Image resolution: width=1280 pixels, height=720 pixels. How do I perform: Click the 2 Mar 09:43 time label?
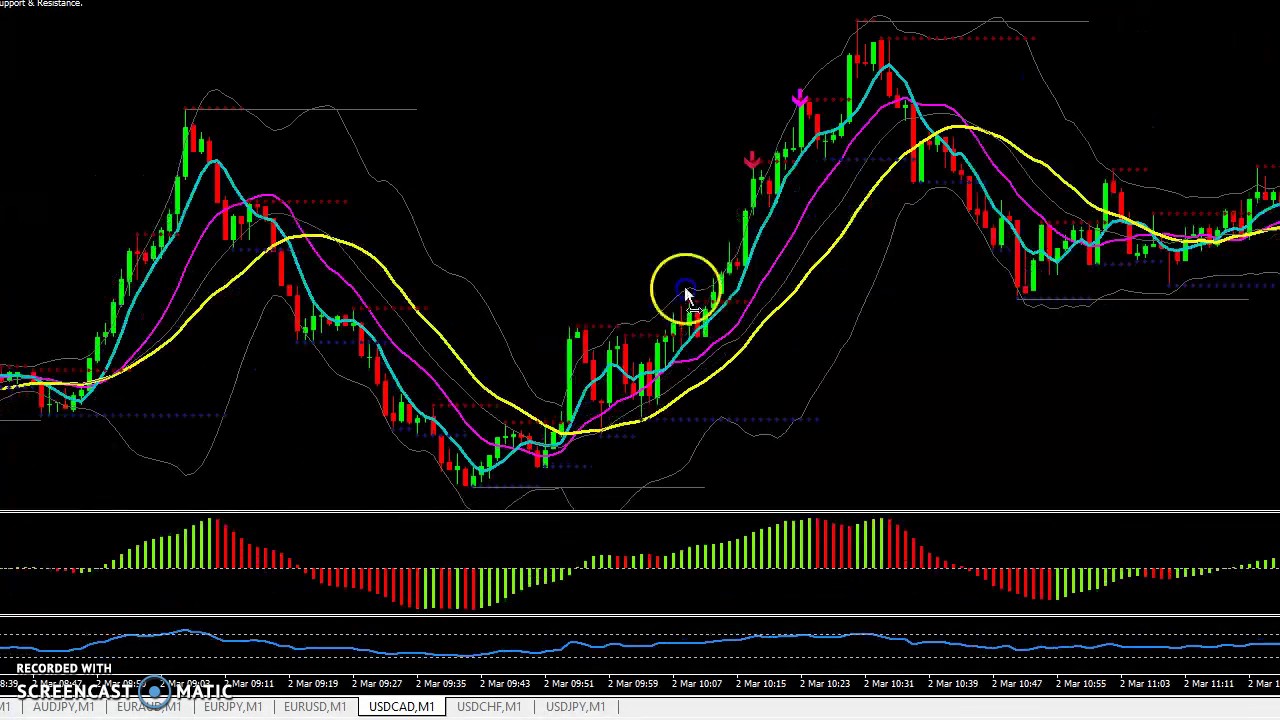click(x=504, y=684)
